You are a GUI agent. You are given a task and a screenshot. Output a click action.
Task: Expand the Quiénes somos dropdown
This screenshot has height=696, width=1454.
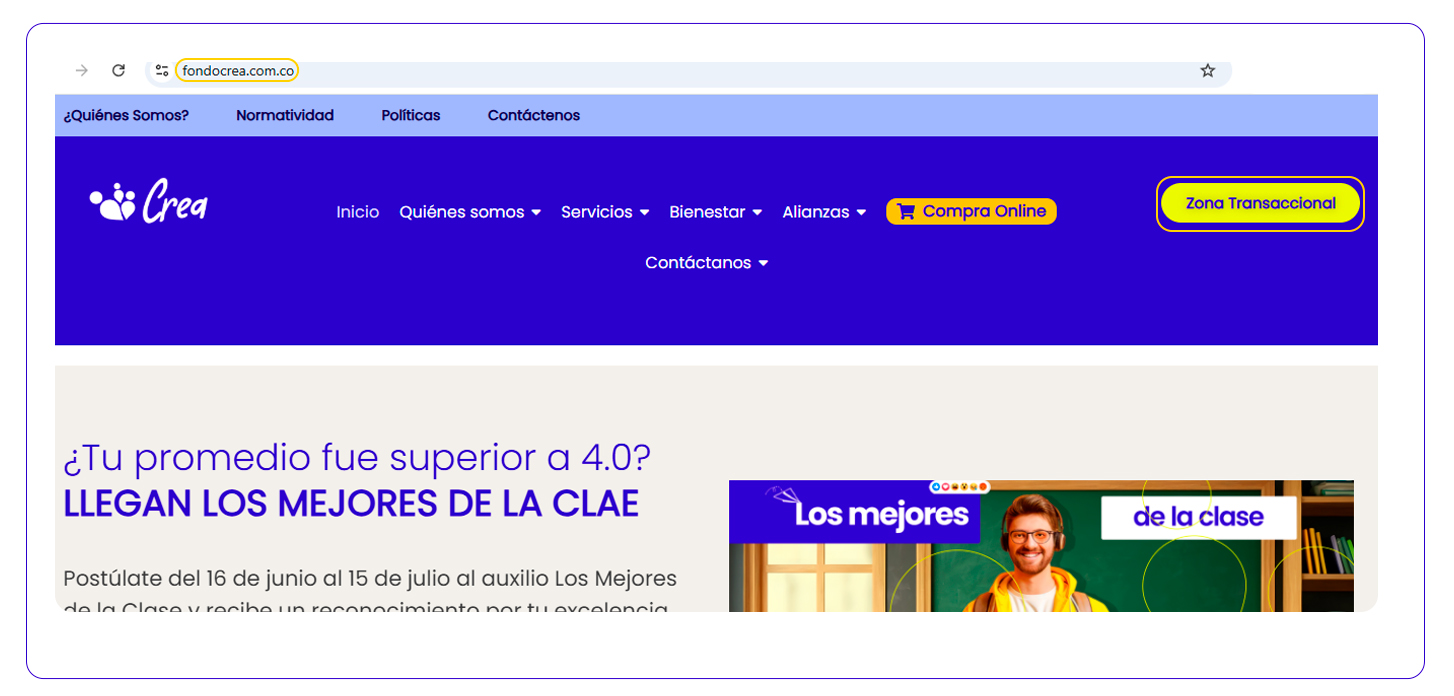[470, 212]
